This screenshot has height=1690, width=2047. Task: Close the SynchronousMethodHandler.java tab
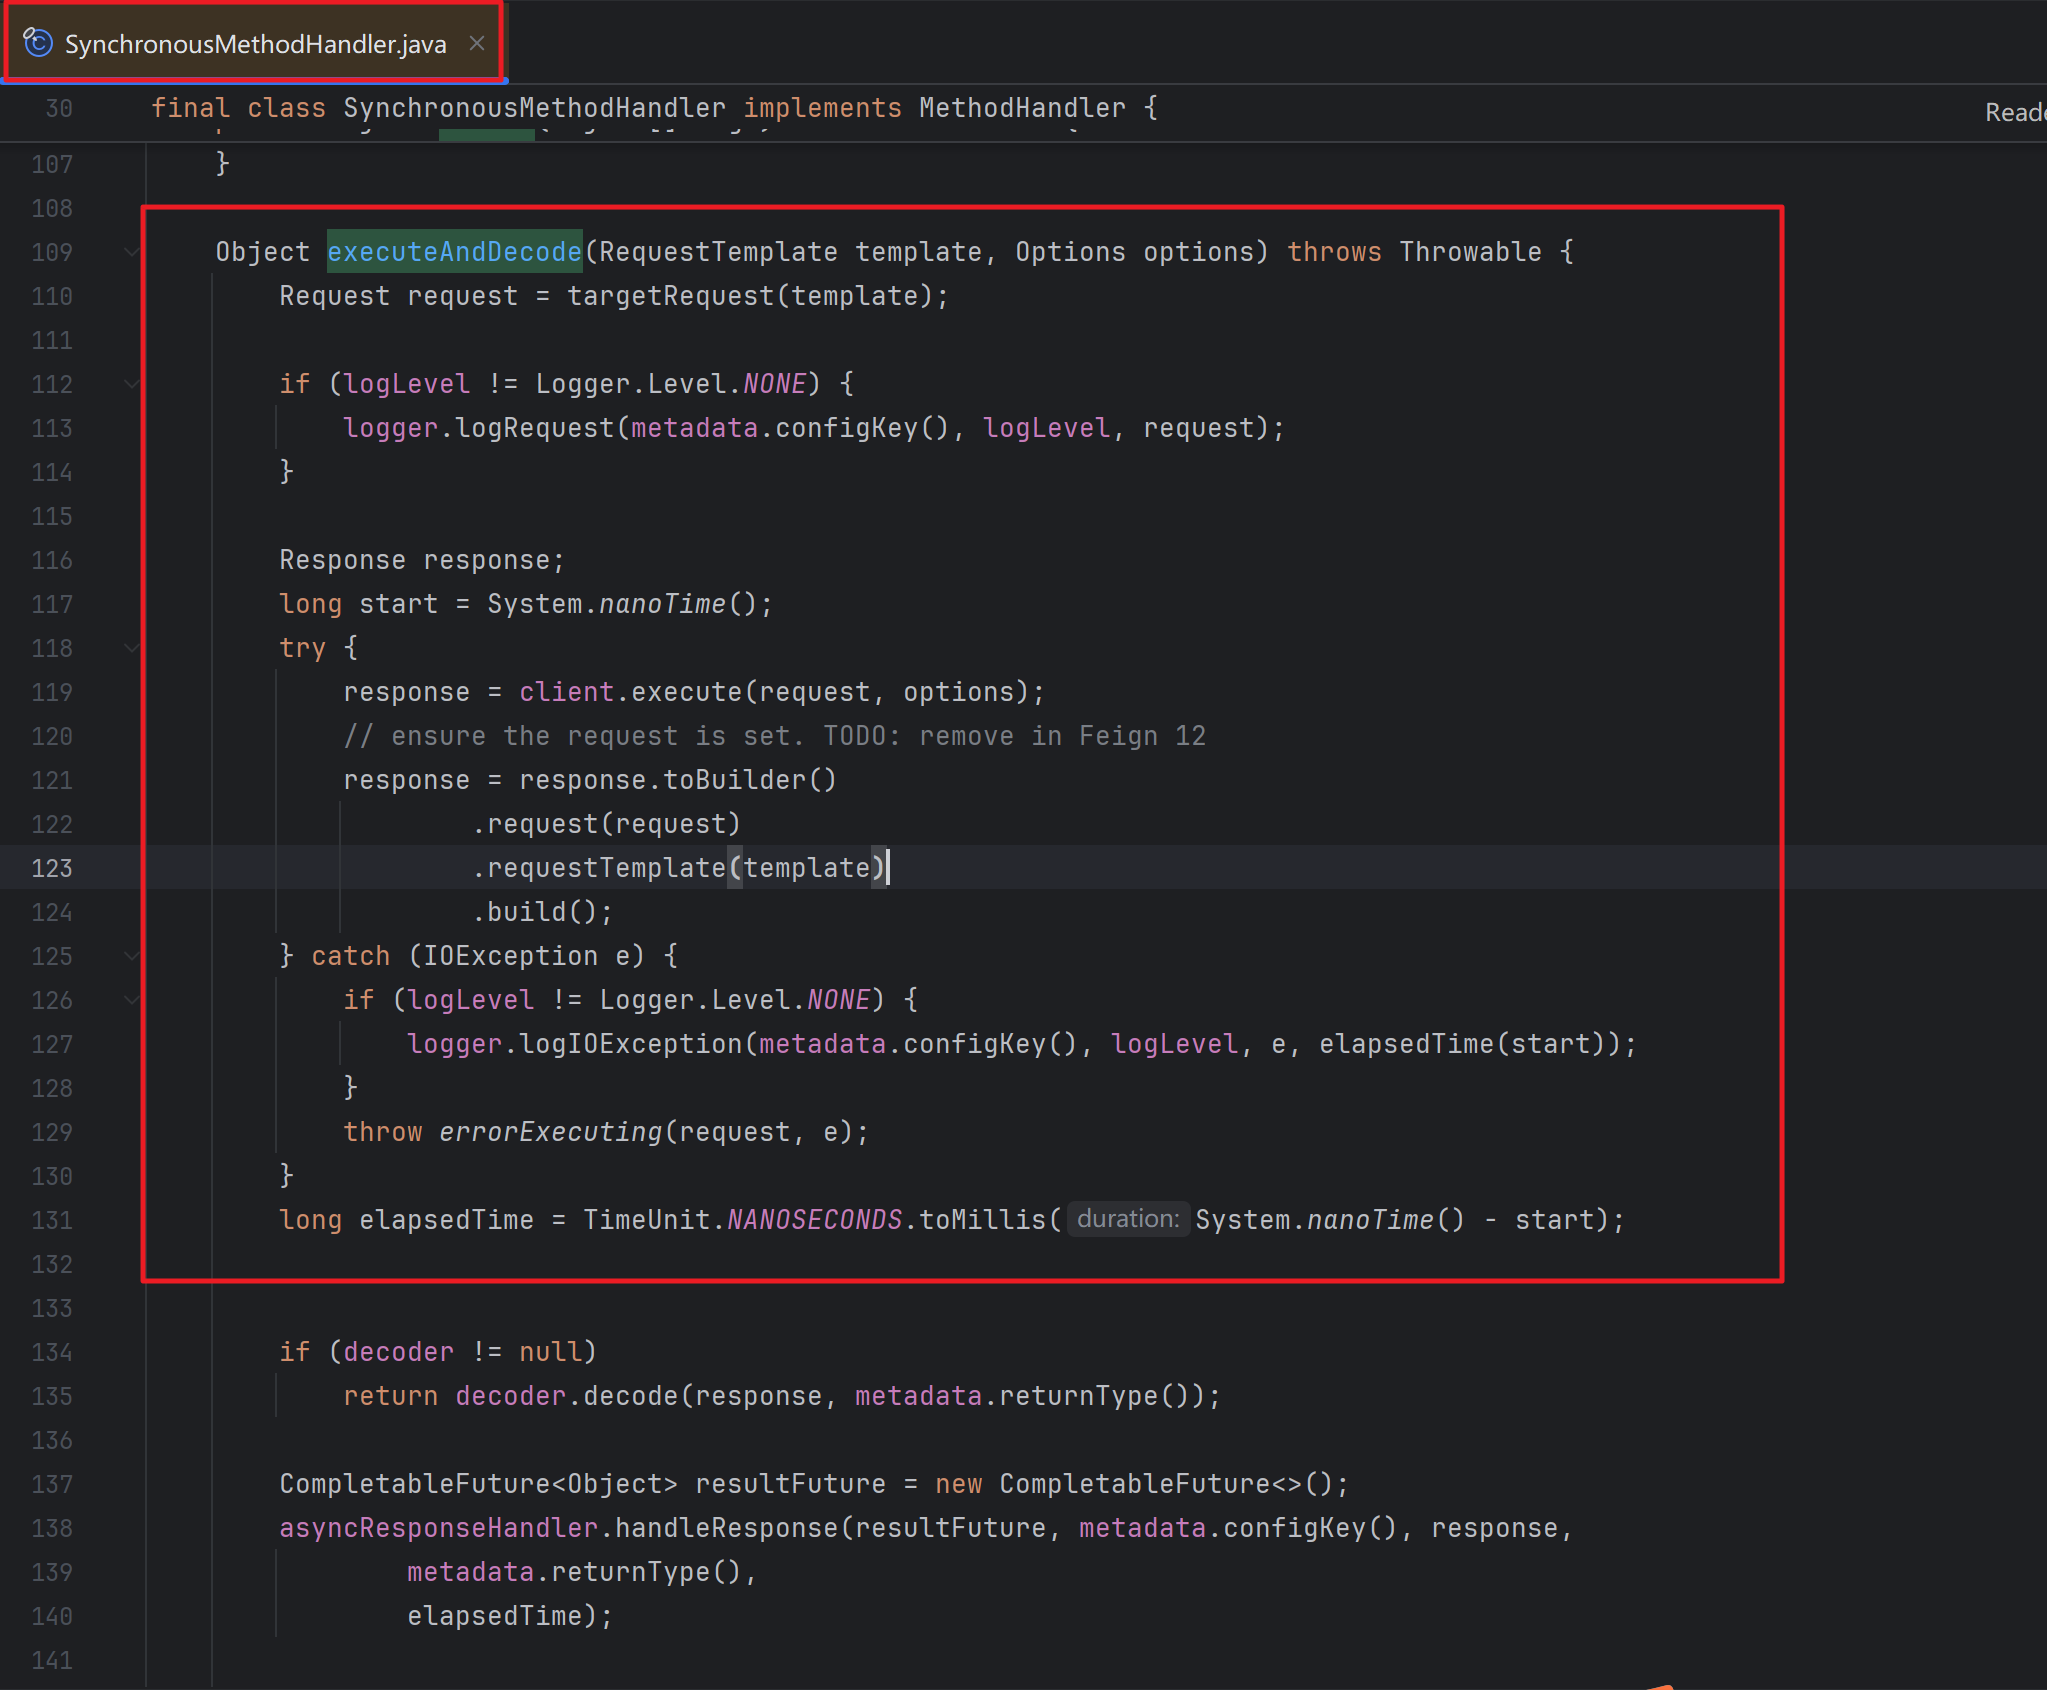point(477,43)
